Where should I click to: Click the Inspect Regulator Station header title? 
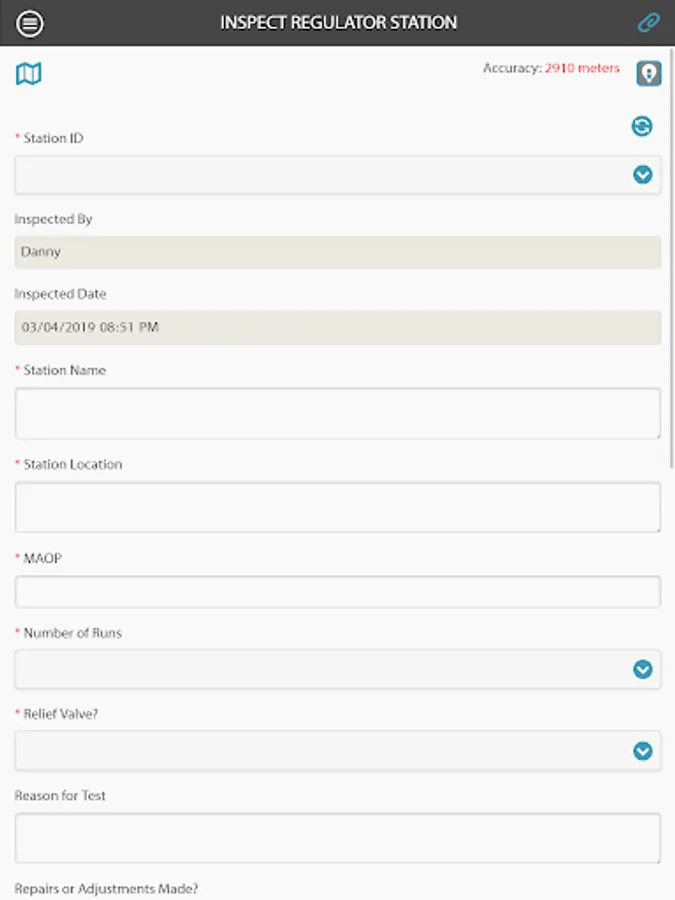pos(339,22)
